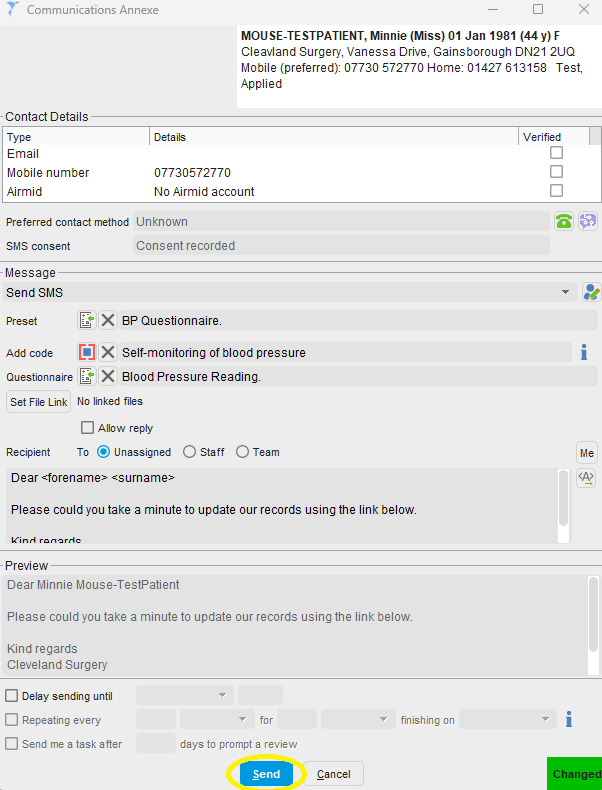Clear the BP Questionnaire preset
The image size is (602, 790).
tap(107, 320)
